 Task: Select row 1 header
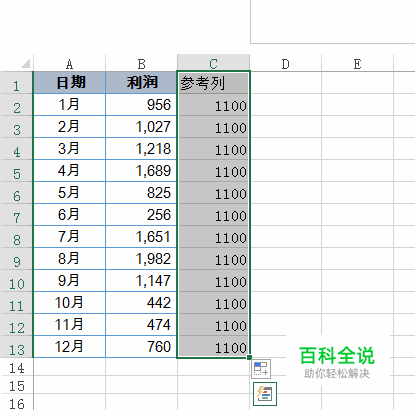[x=16, y=83]
